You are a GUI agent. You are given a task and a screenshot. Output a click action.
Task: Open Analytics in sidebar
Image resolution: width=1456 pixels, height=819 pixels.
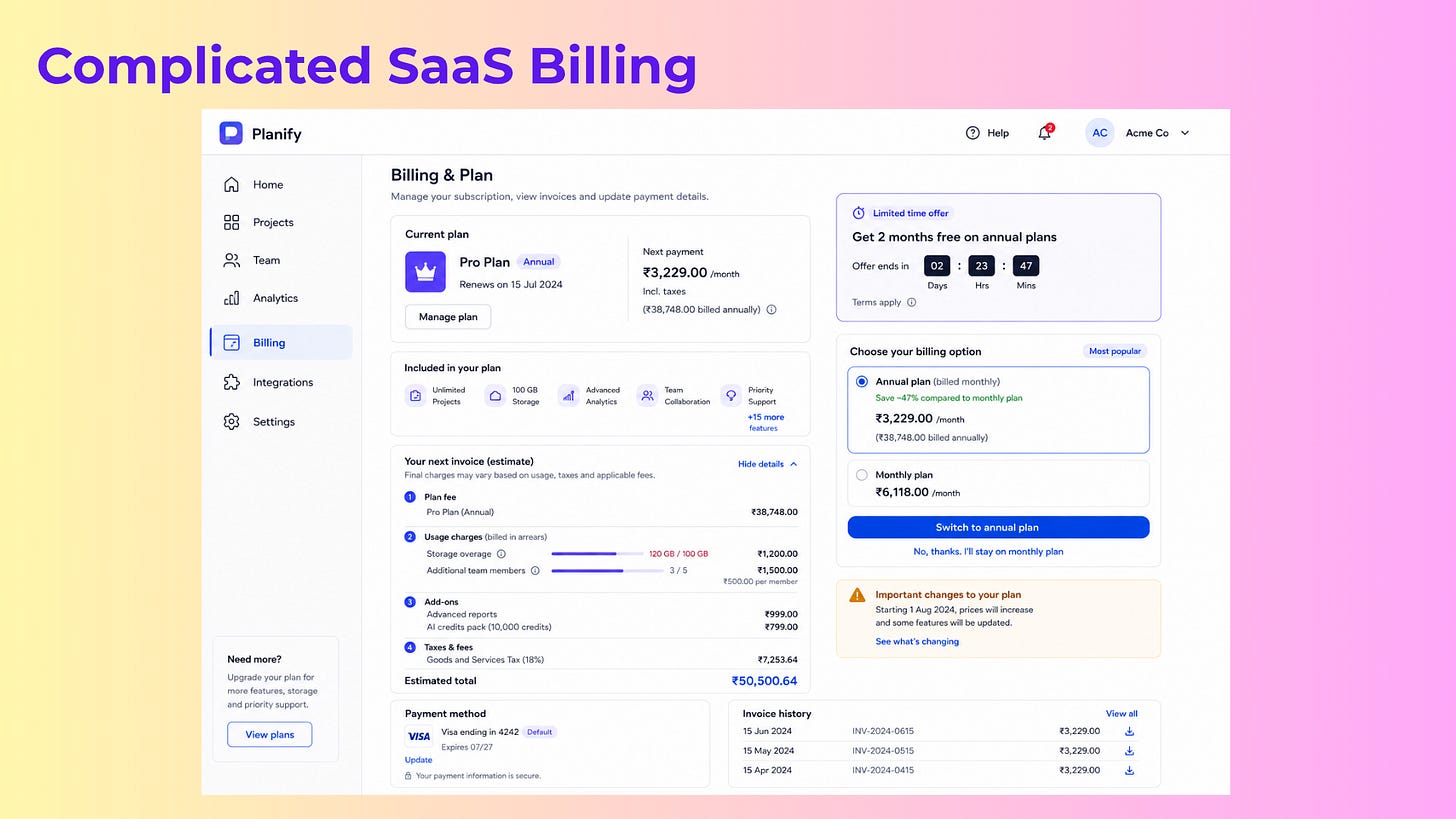280,298
